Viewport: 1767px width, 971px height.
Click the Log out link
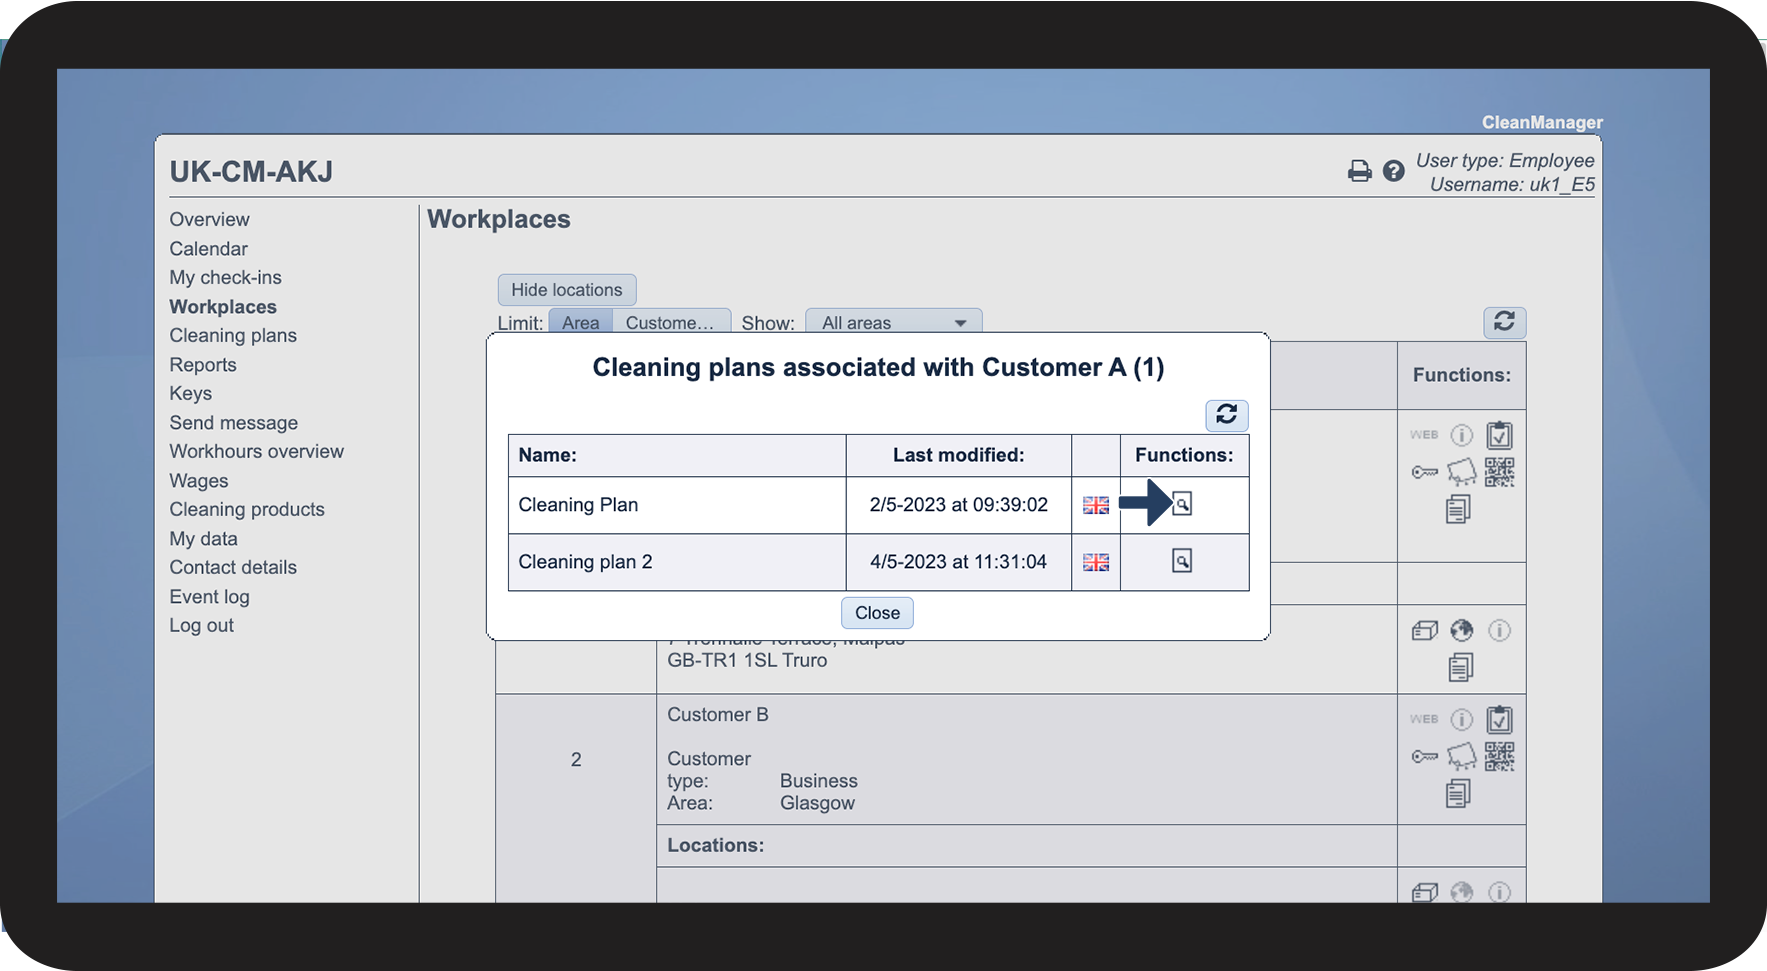point(201,626)
